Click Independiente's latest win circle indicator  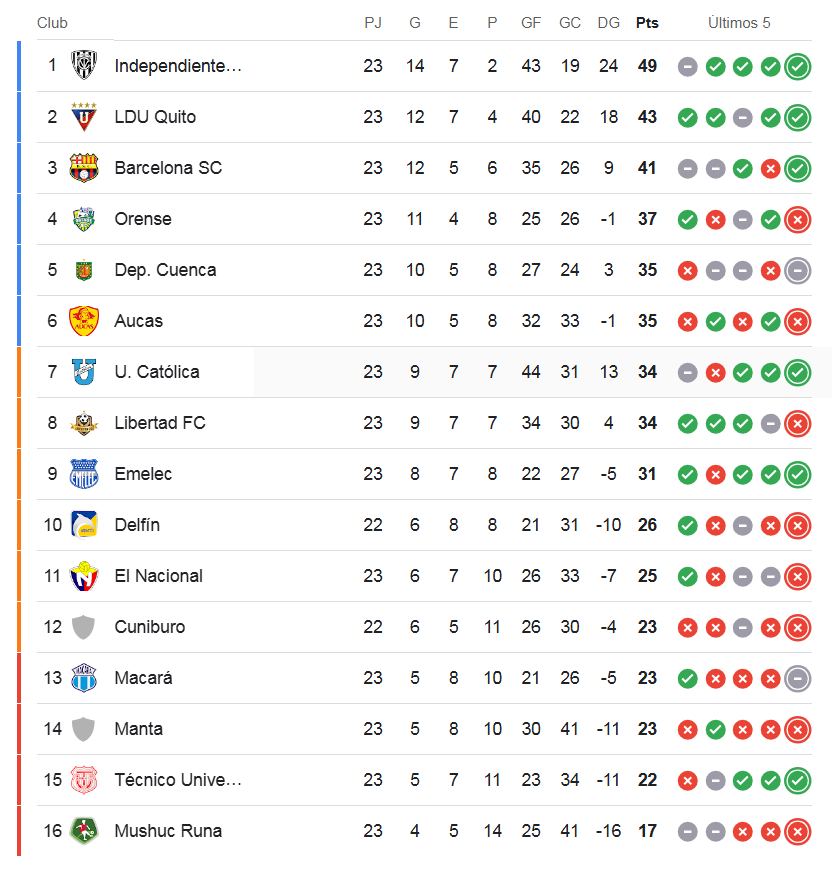[798, 67]
